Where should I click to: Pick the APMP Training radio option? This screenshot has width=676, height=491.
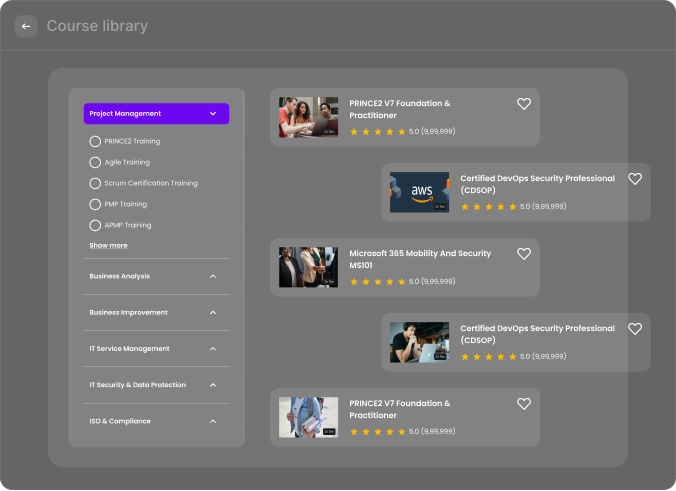point(95,226)
